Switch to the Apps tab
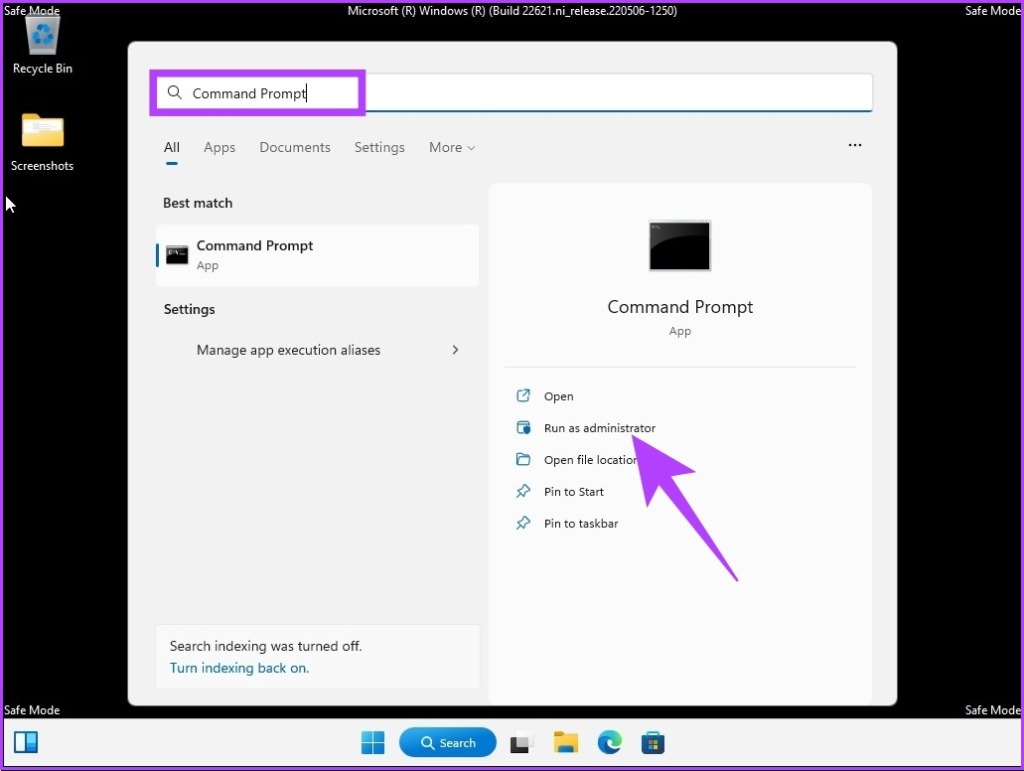The width and height of the screenshot is (1024, 771). (x=219, y=148)
